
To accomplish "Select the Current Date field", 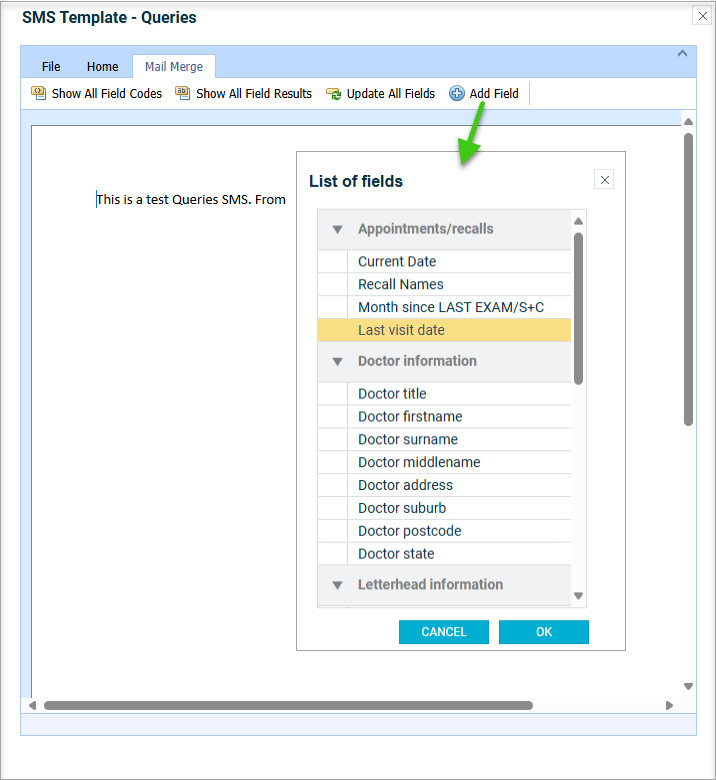I will point(444,261).
